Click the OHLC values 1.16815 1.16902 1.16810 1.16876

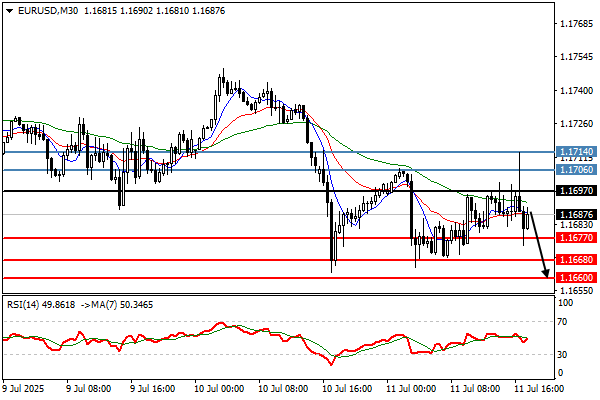(x=154, y=11)
